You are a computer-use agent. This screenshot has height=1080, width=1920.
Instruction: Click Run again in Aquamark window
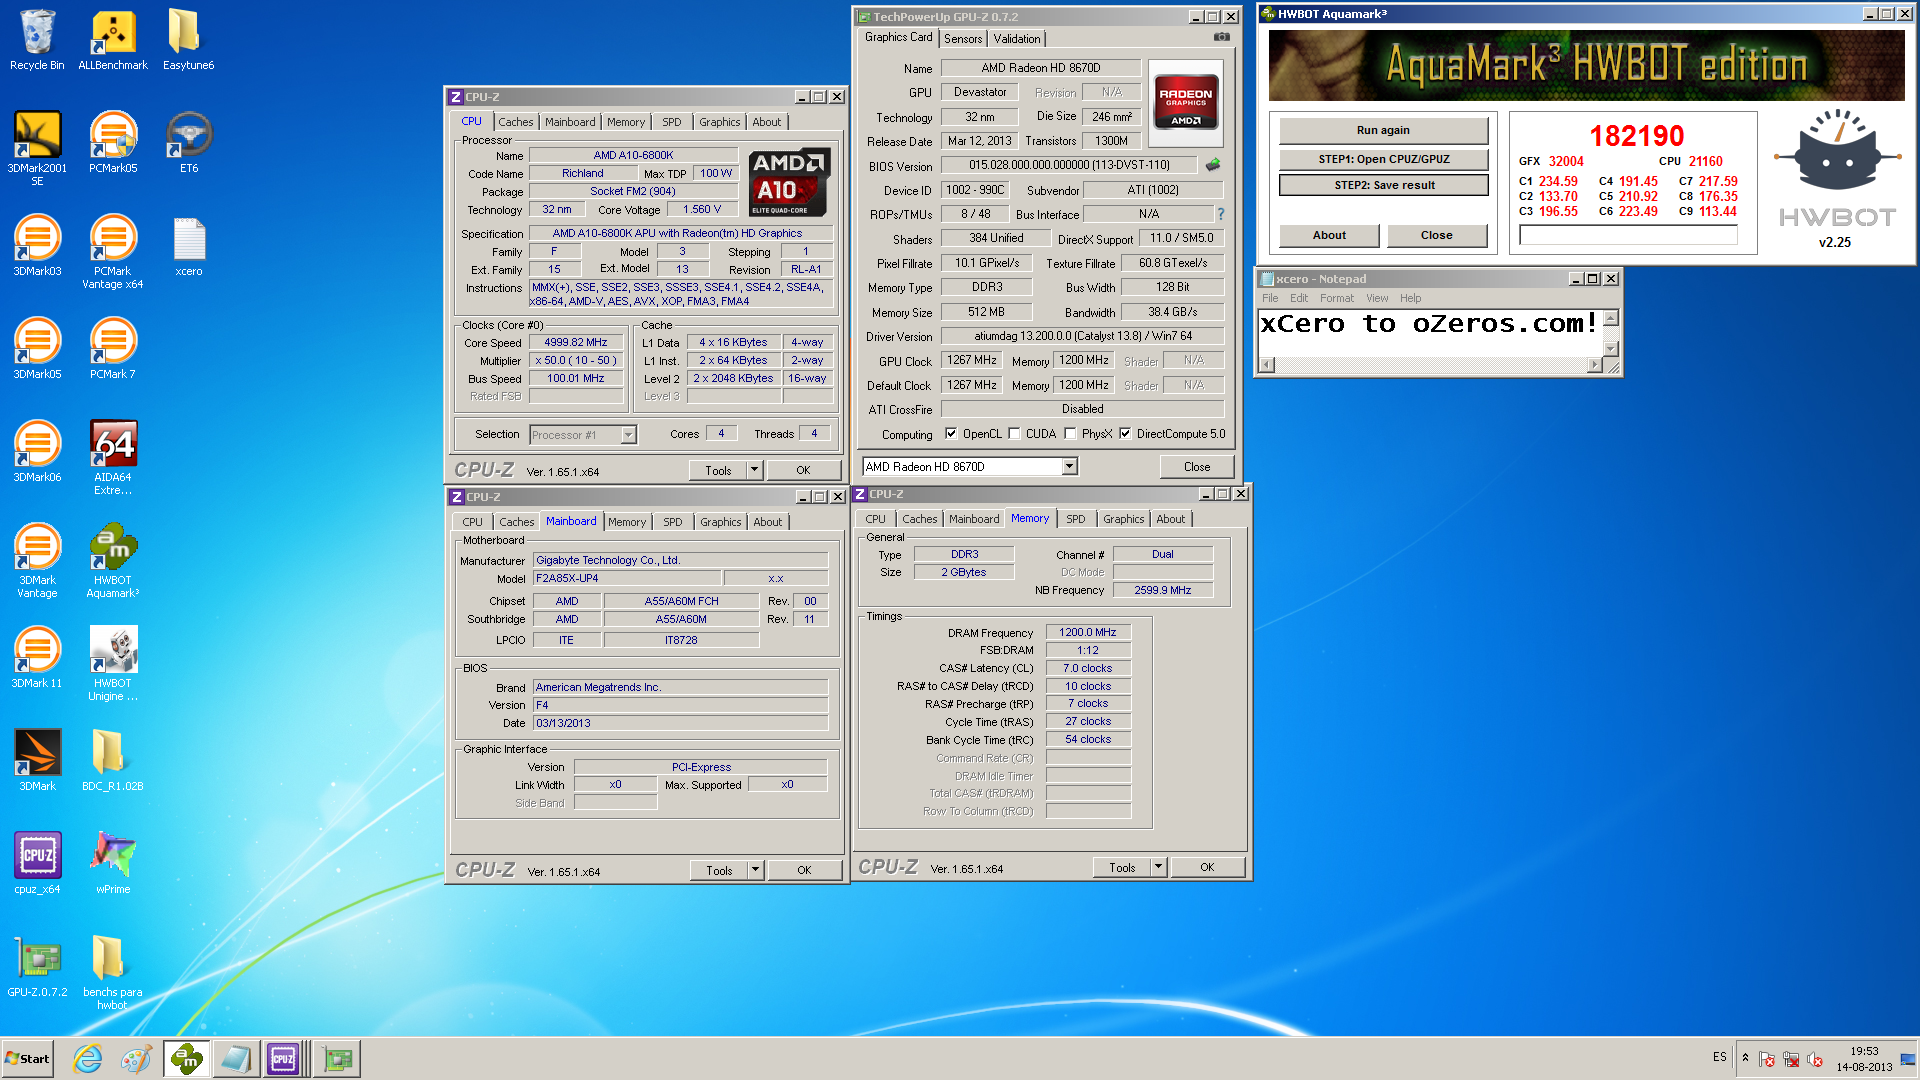pos(1383,130)
